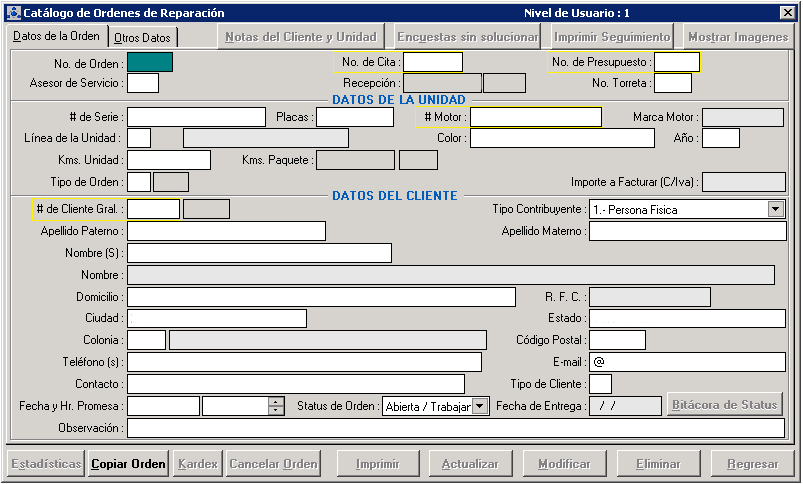Focus the No. de Cita input field

pyautogui.click(x=432, y=62)
